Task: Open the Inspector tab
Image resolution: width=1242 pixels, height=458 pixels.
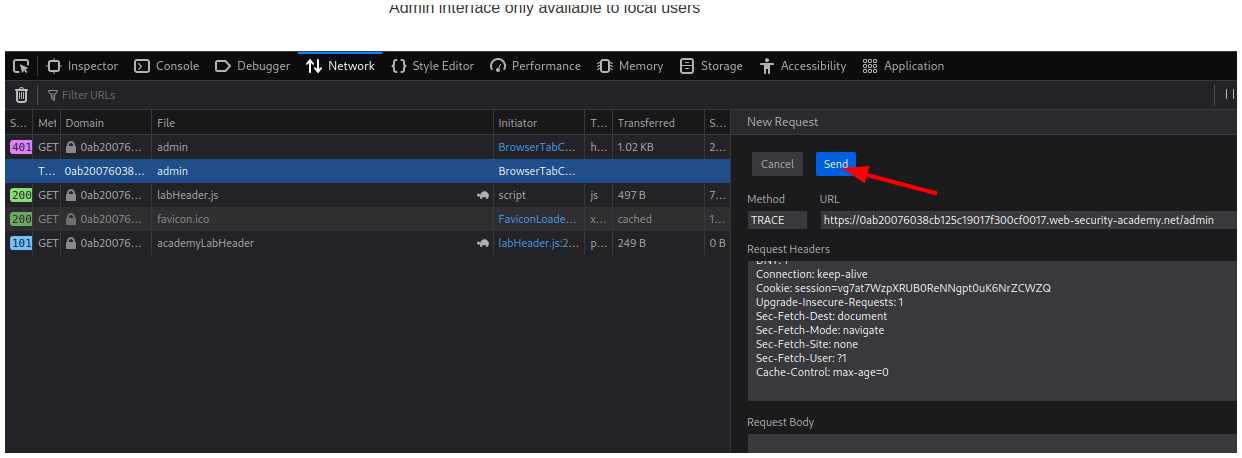Action: 82,66
